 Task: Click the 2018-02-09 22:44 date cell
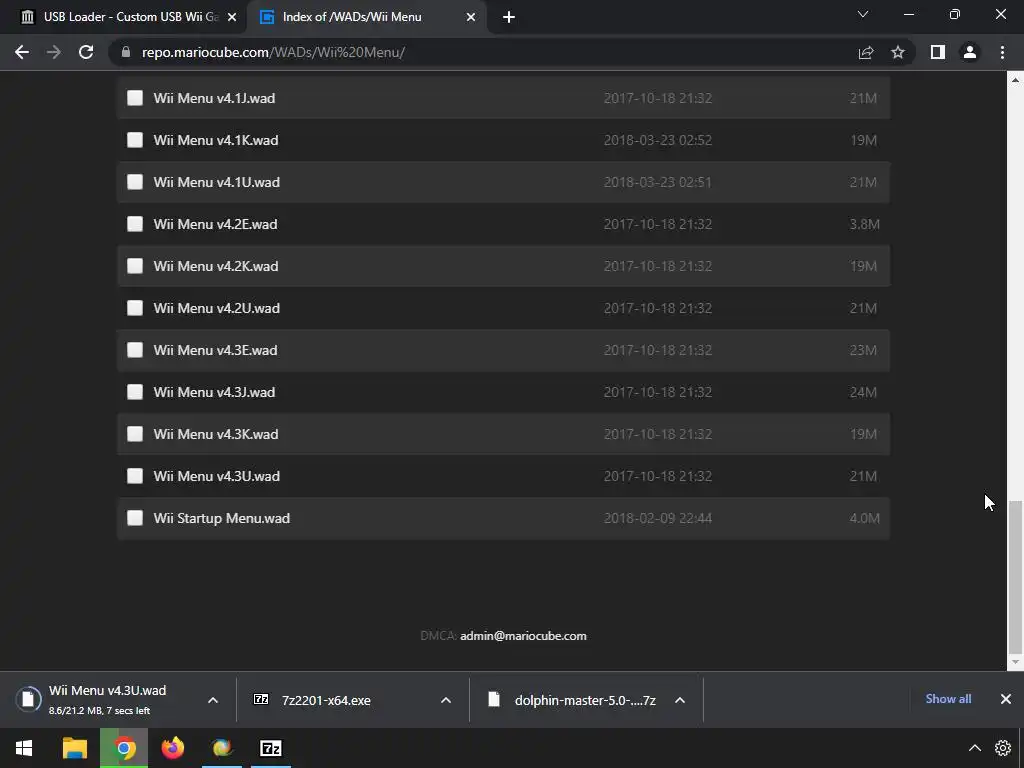[x=658, y=518]
